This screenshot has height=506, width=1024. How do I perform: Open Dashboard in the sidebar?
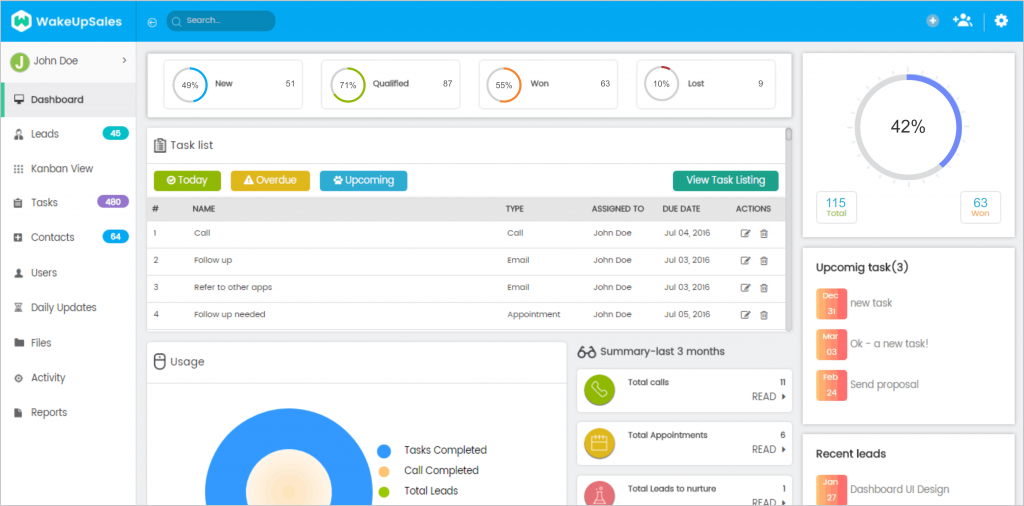(69, 100)
